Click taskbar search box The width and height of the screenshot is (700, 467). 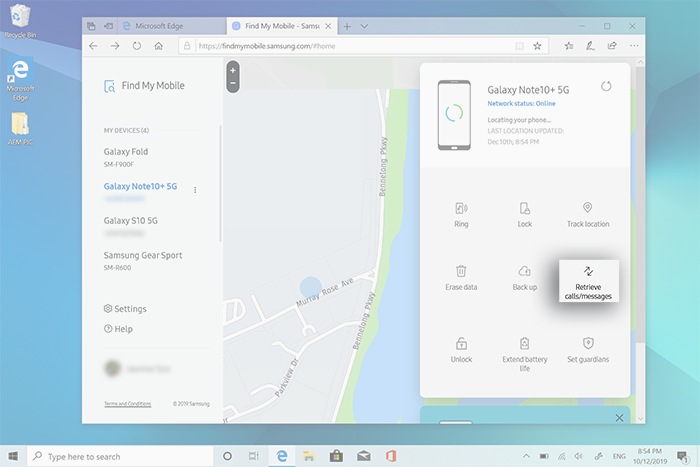click(x=120, y=456)
